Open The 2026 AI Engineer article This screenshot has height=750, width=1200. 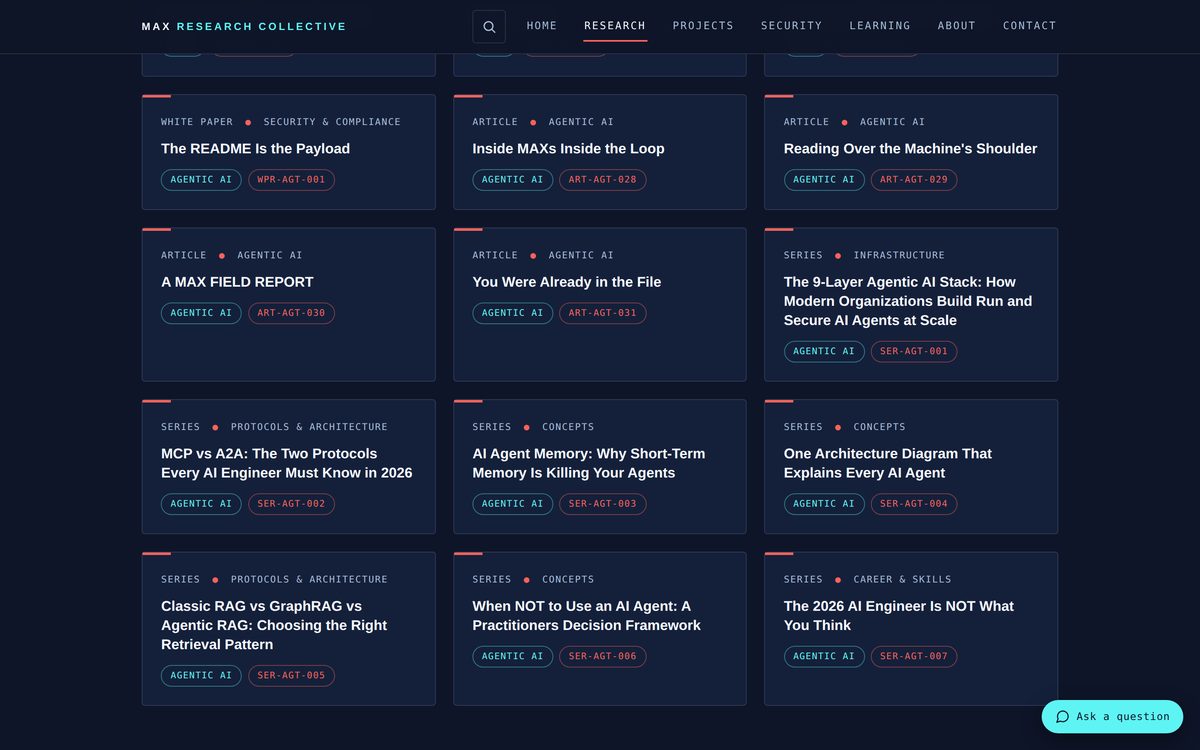coord(899,616)
